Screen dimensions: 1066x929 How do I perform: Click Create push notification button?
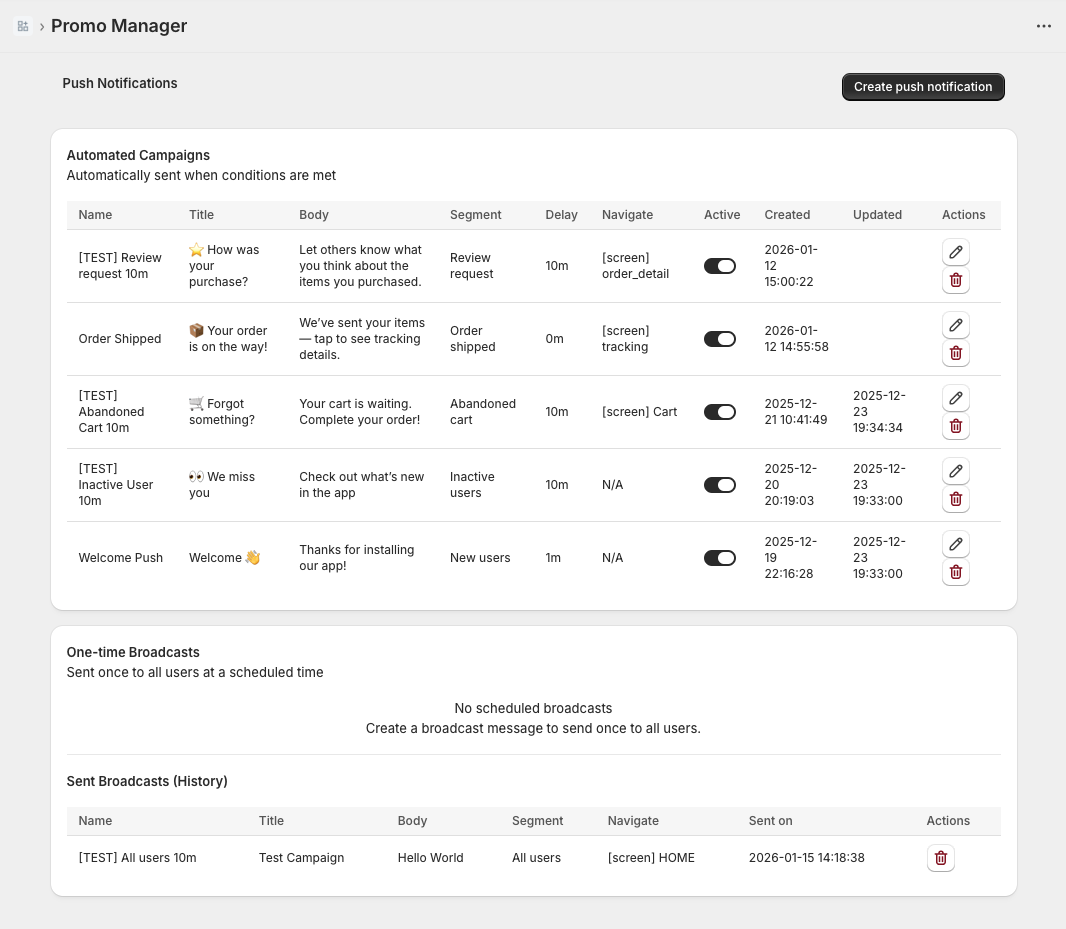pos(923,87)
